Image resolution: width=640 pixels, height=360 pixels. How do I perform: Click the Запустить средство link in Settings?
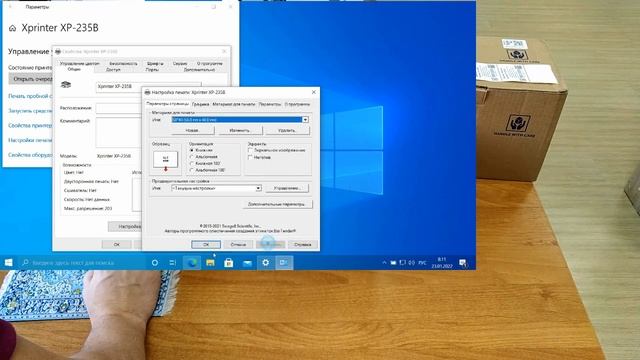pyautogui.click(x=31, y=111)
